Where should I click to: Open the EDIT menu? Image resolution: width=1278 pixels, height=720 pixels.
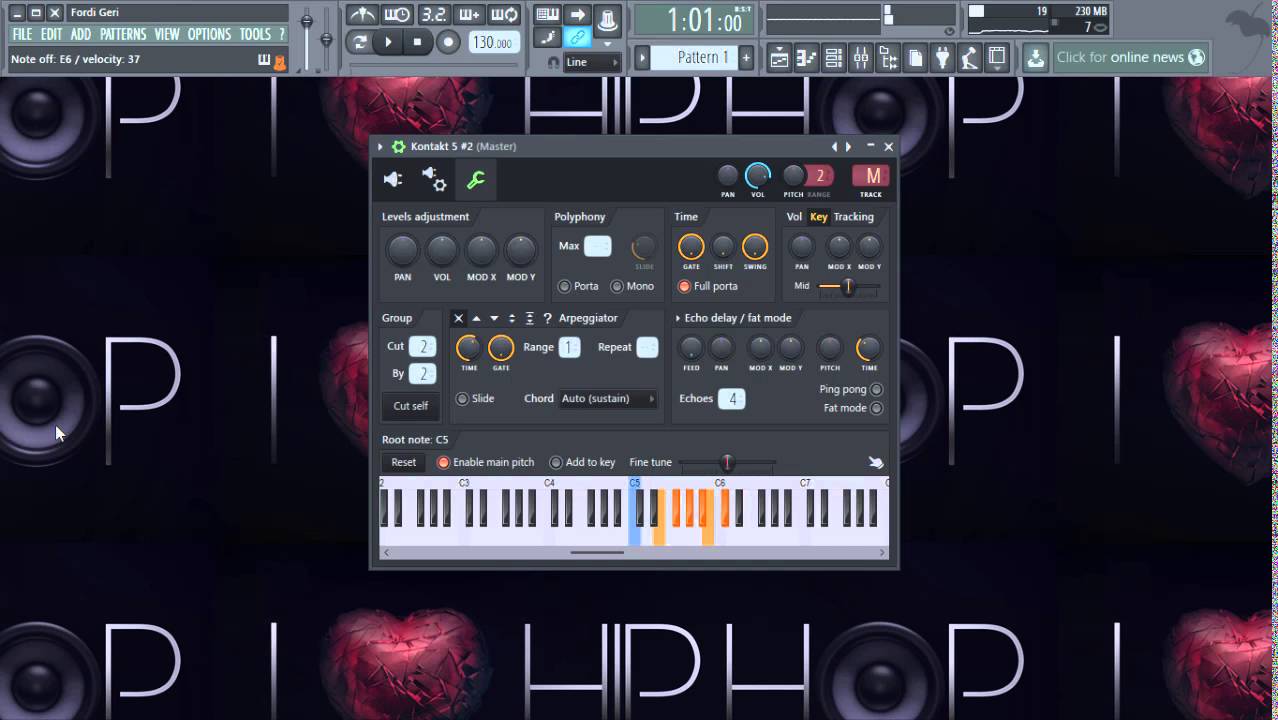point(52,34)
